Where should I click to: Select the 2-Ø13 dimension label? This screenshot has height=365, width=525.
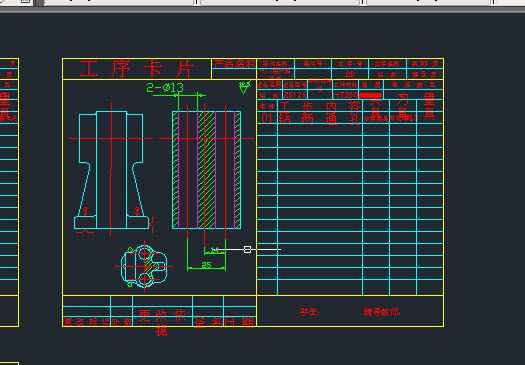coord(165,88)
